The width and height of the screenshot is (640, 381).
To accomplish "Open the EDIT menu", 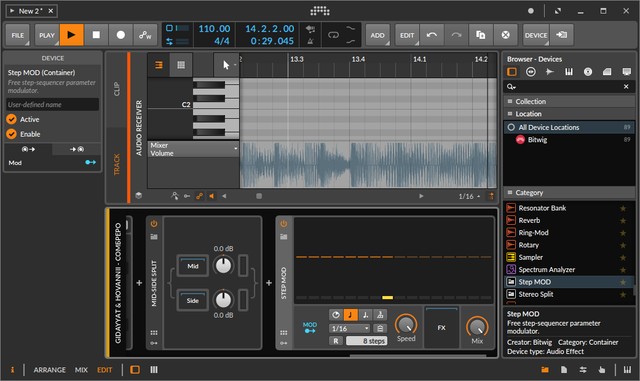I will pos(407,36).
